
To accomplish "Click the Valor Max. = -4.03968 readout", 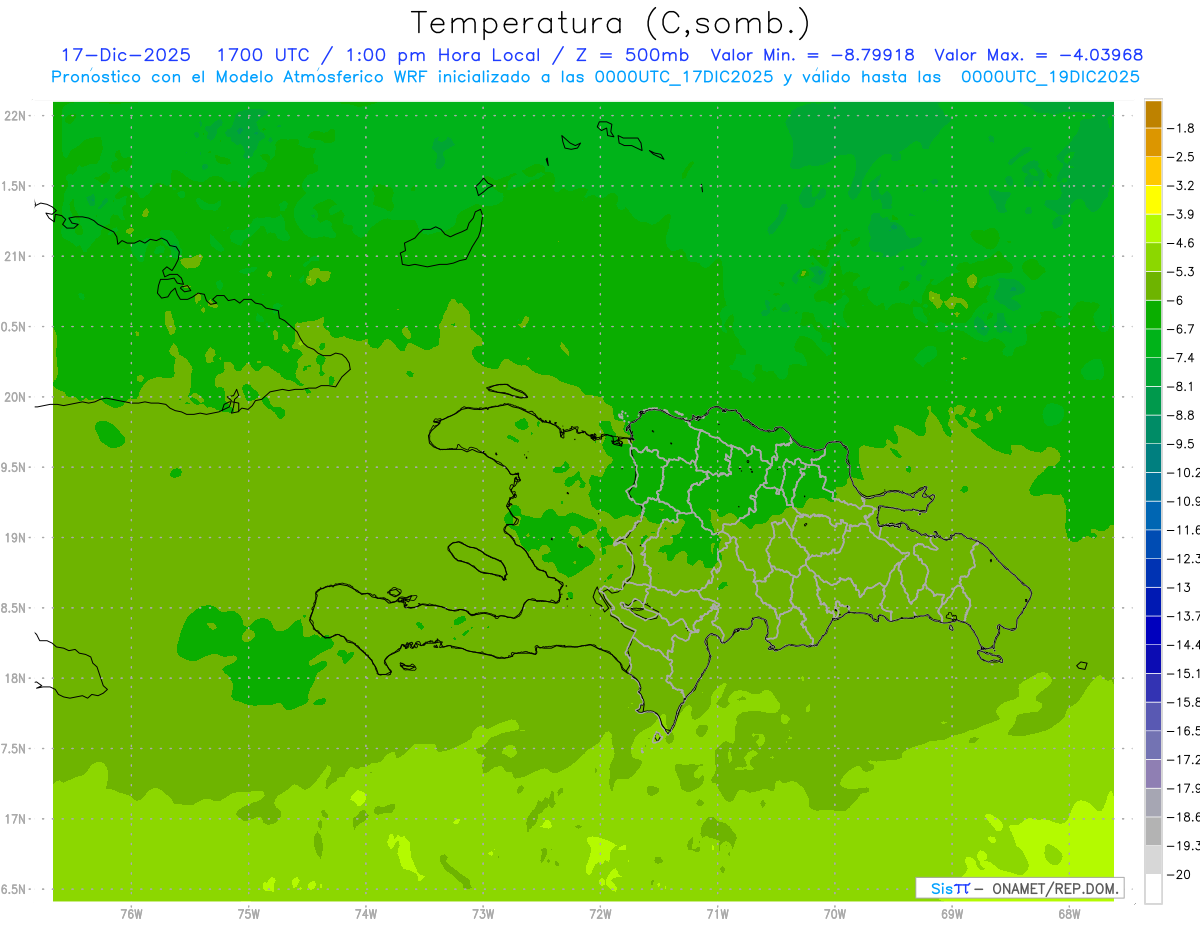I will (x=1039, y=56).
